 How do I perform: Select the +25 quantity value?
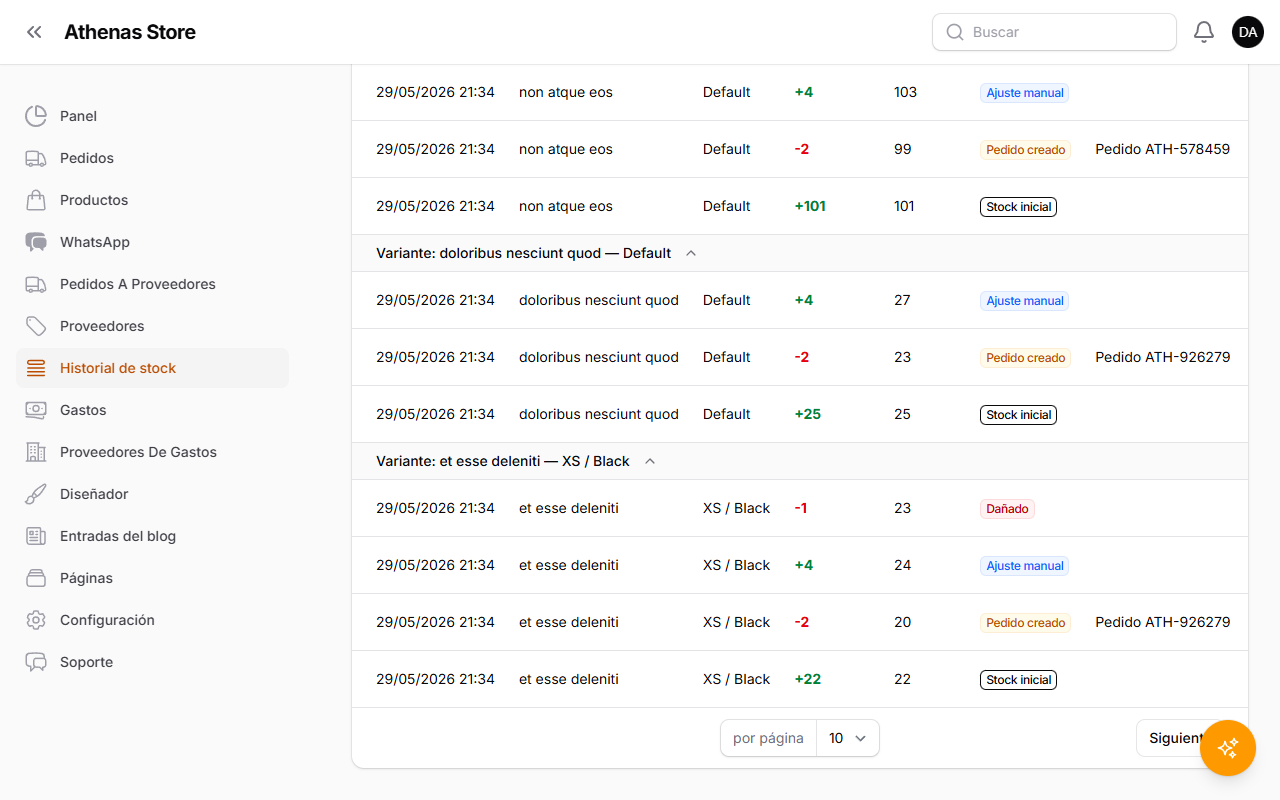pos(808,414)
